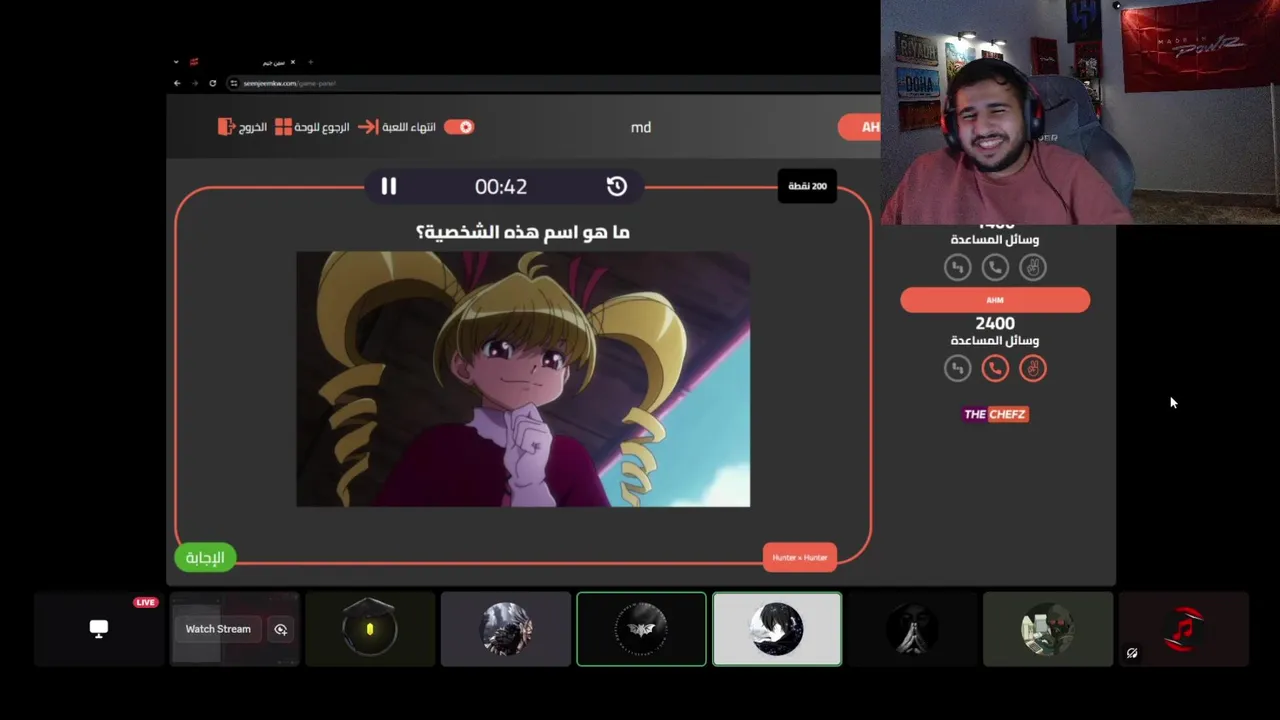The height and width of the screenshot is (720, 1280).
Task: Click the 2400 score for team AHM
Action: [995, 324]
